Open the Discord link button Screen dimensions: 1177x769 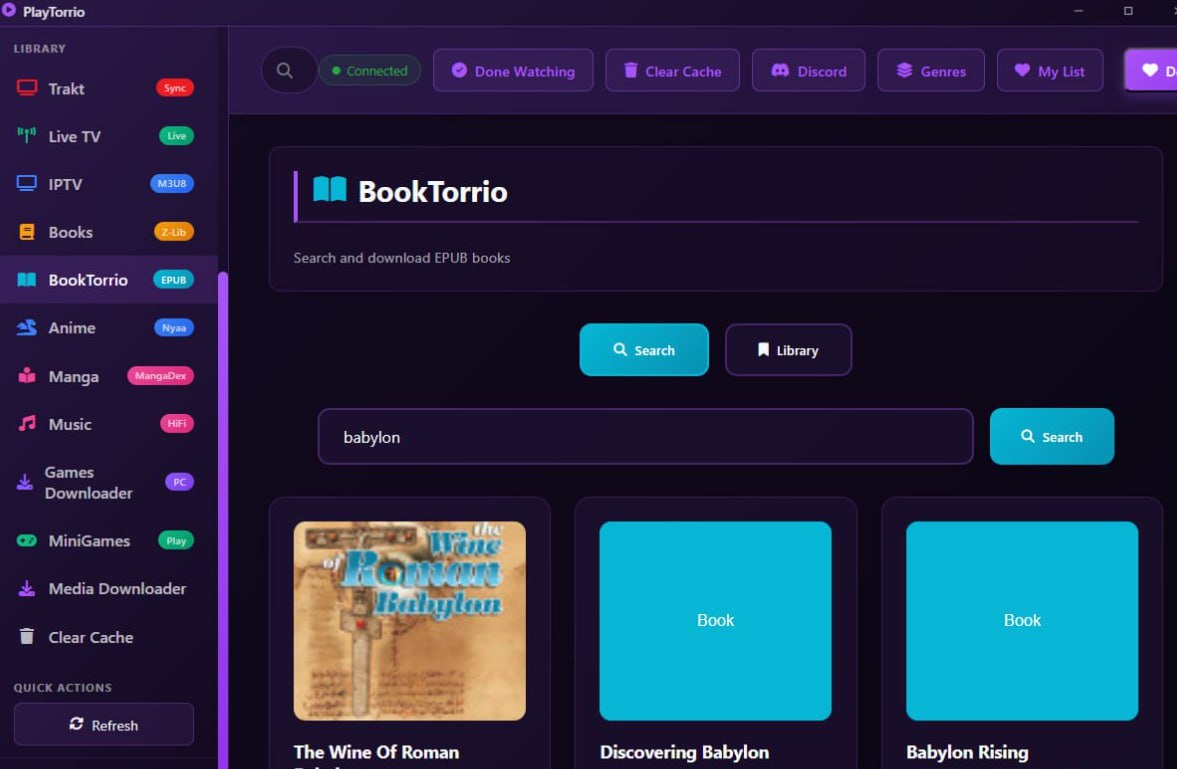[x=808, y=71]
